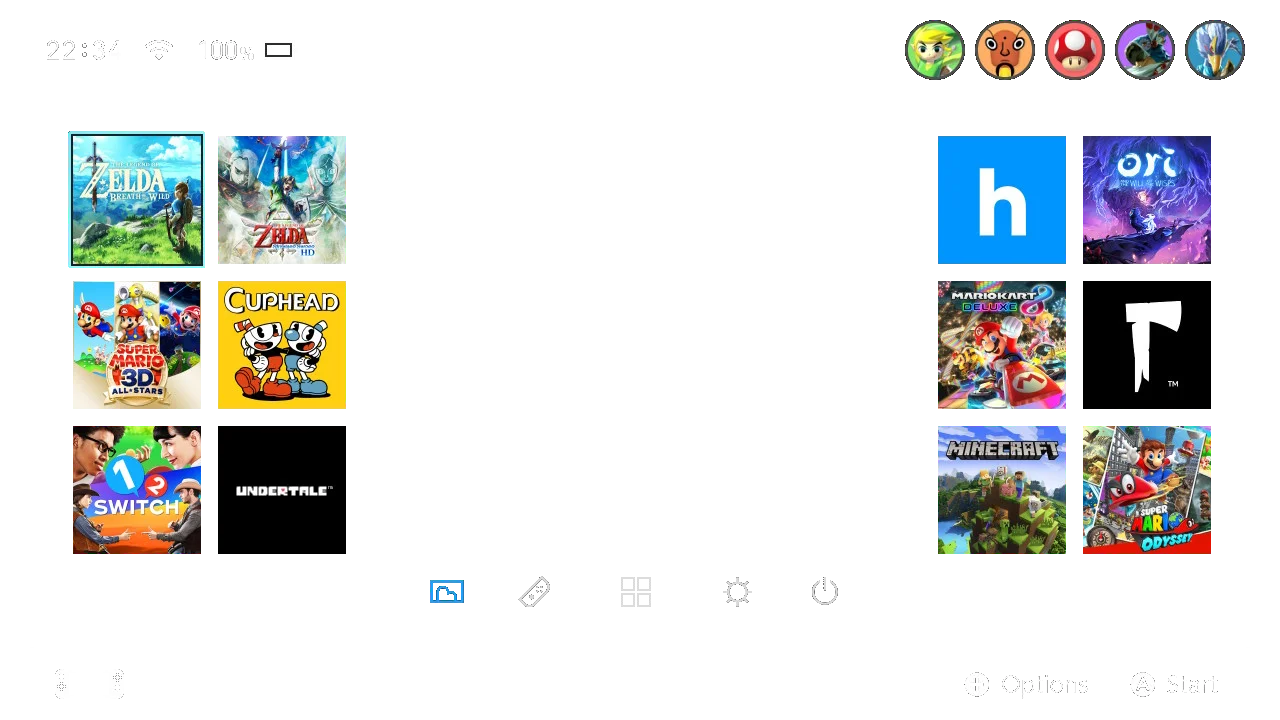
Task: Select the Power icon
Action: pos(825,592)
